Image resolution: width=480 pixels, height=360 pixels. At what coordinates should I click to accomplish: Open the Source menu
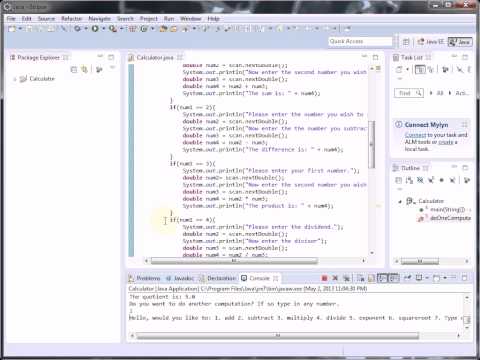point(46,19)
